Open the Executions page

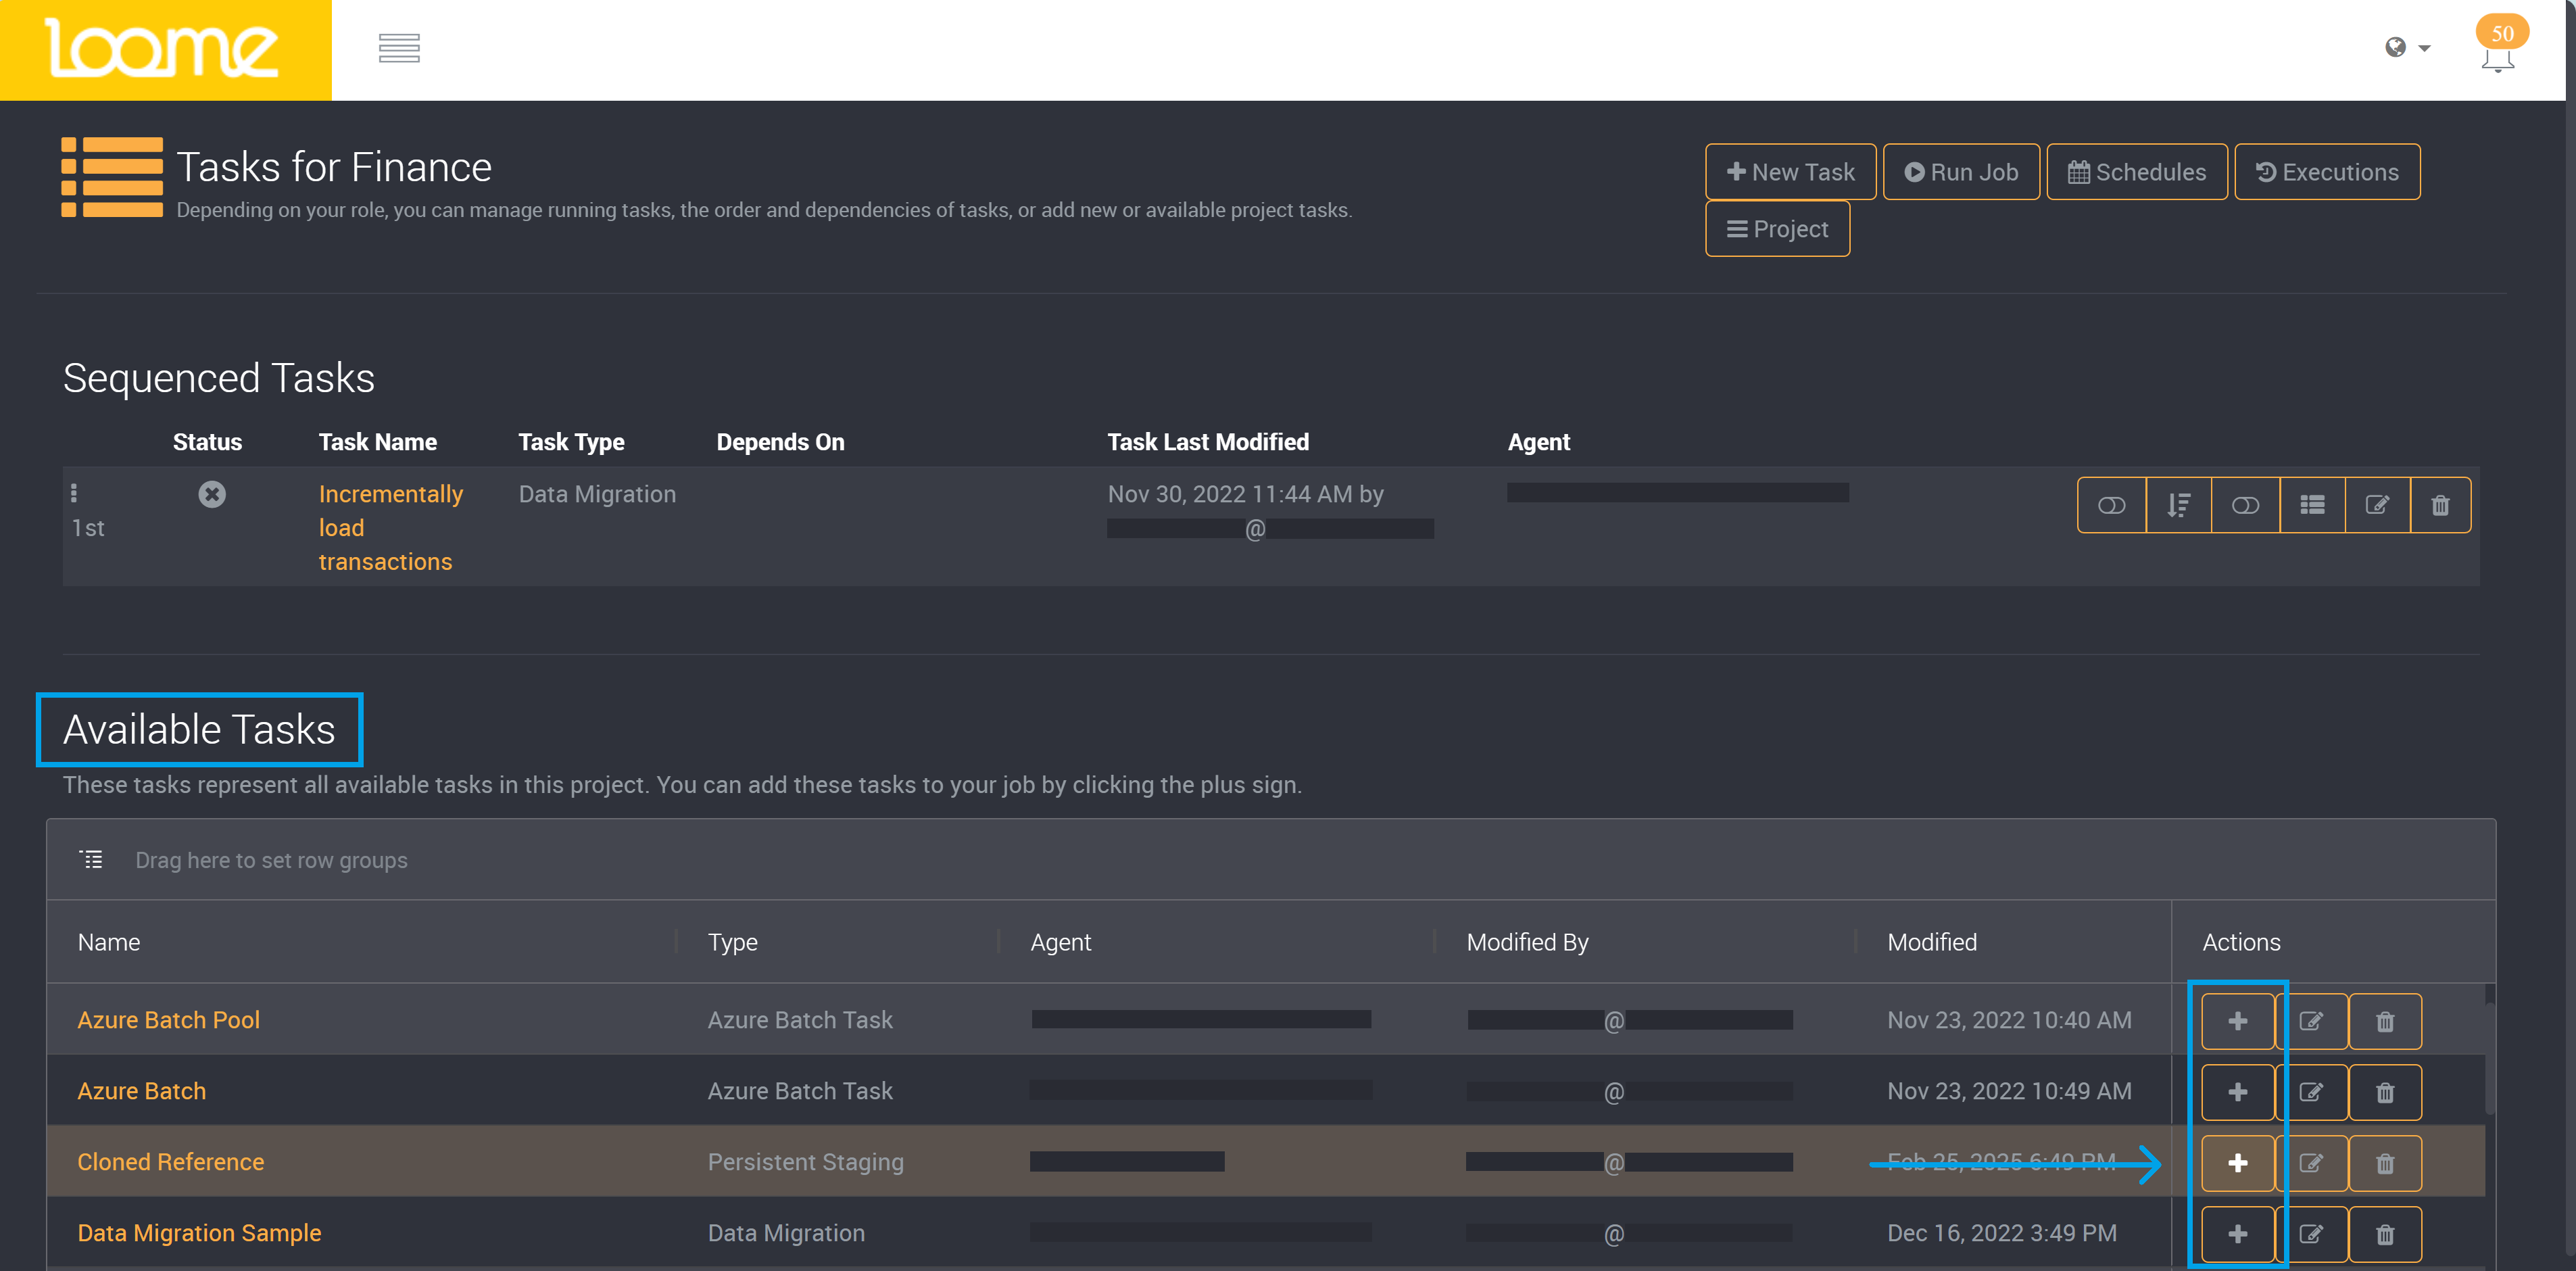(2327, 172)
